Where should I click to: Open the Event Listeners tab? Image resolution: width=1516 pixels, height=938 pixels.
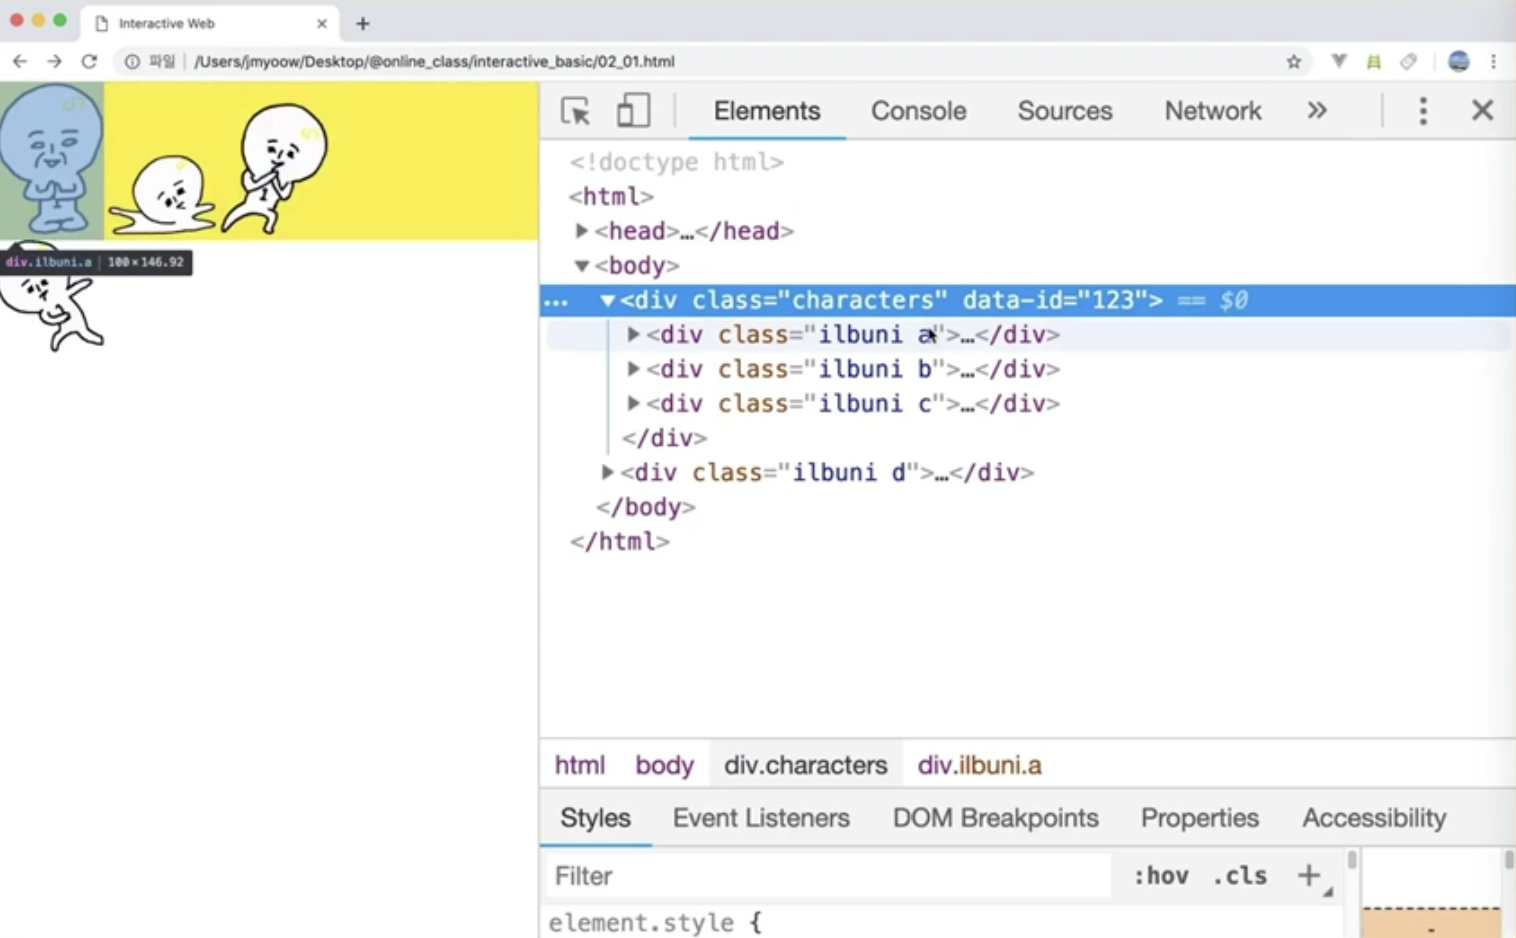[761, 818]
